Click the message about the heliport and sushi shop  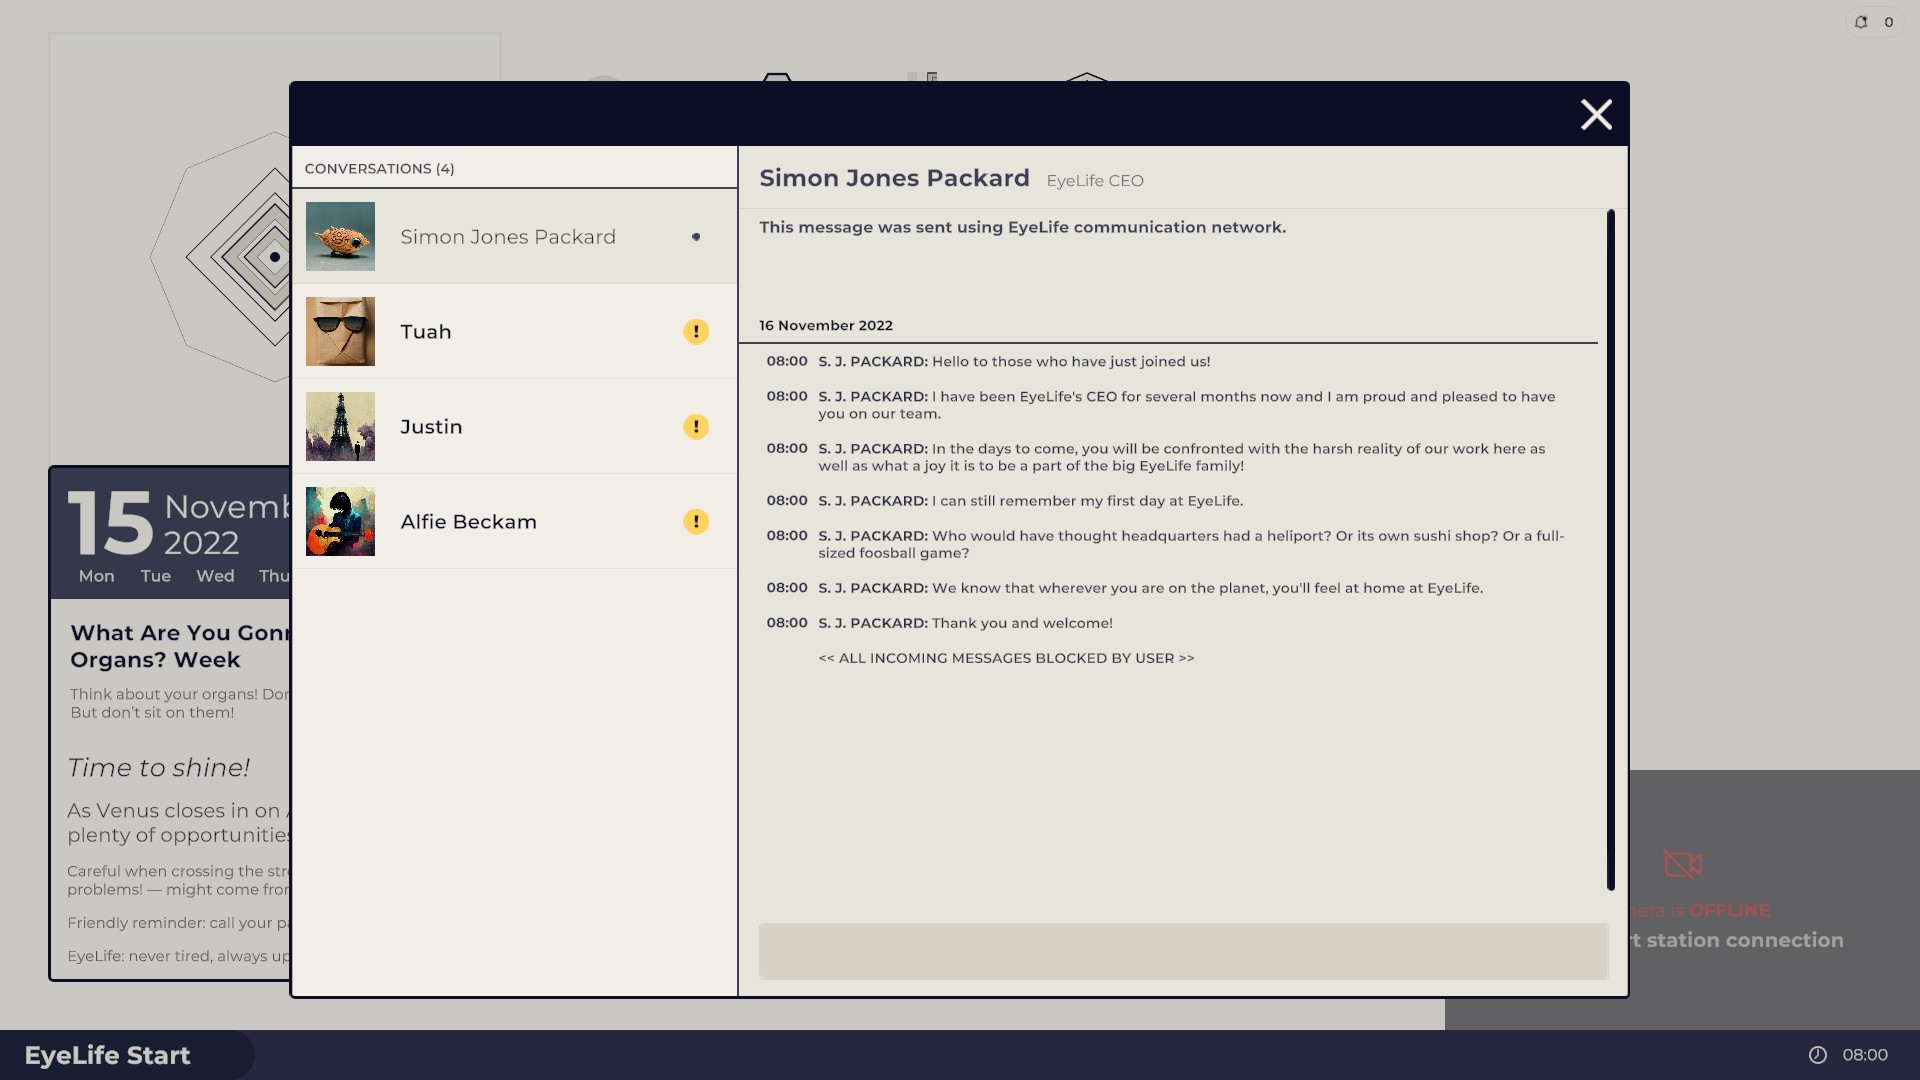[x=1191, y=544]
